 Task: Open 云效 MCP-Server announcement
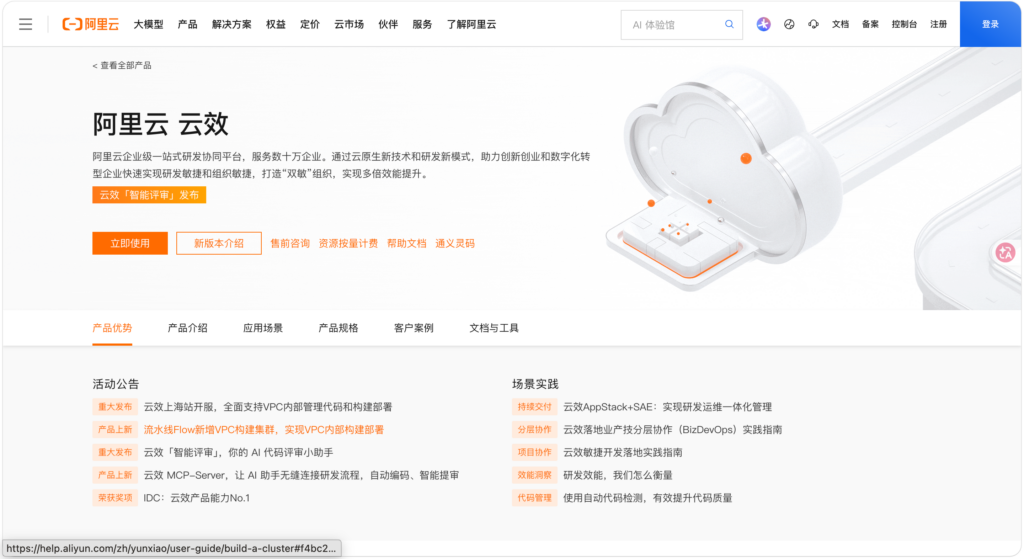(x=301, y=475)
